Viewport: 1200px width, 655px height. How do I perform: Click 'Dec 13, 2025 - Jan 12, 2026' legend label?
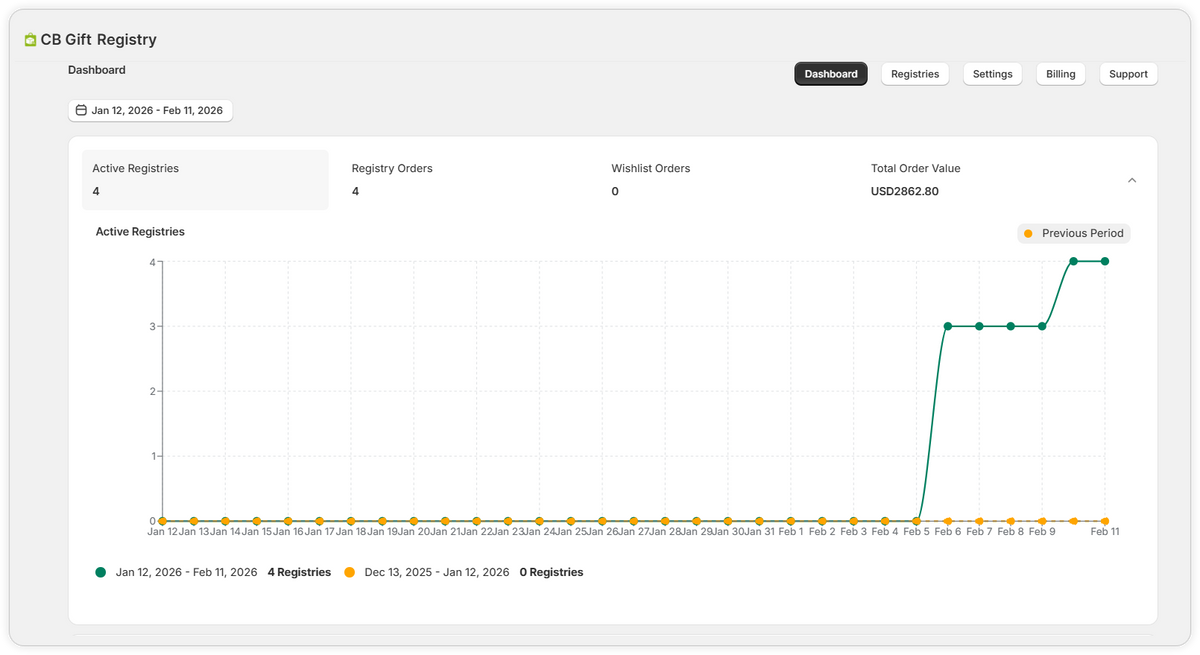tap(437, 572)
